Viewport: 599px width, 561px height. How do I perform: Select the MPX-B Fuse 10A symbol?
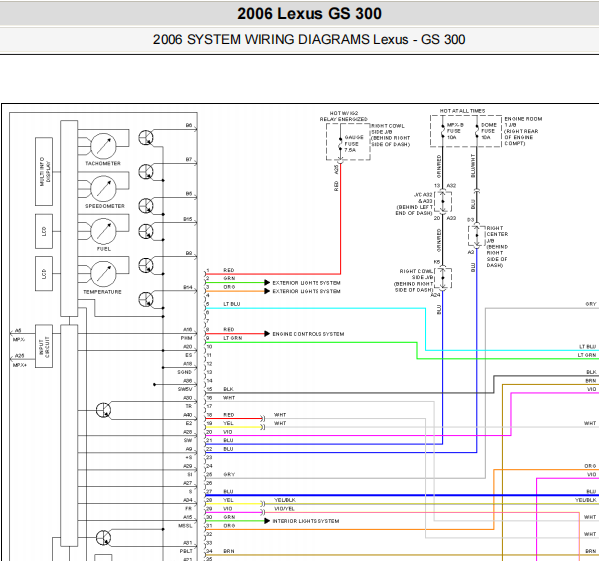coord(443,131)
